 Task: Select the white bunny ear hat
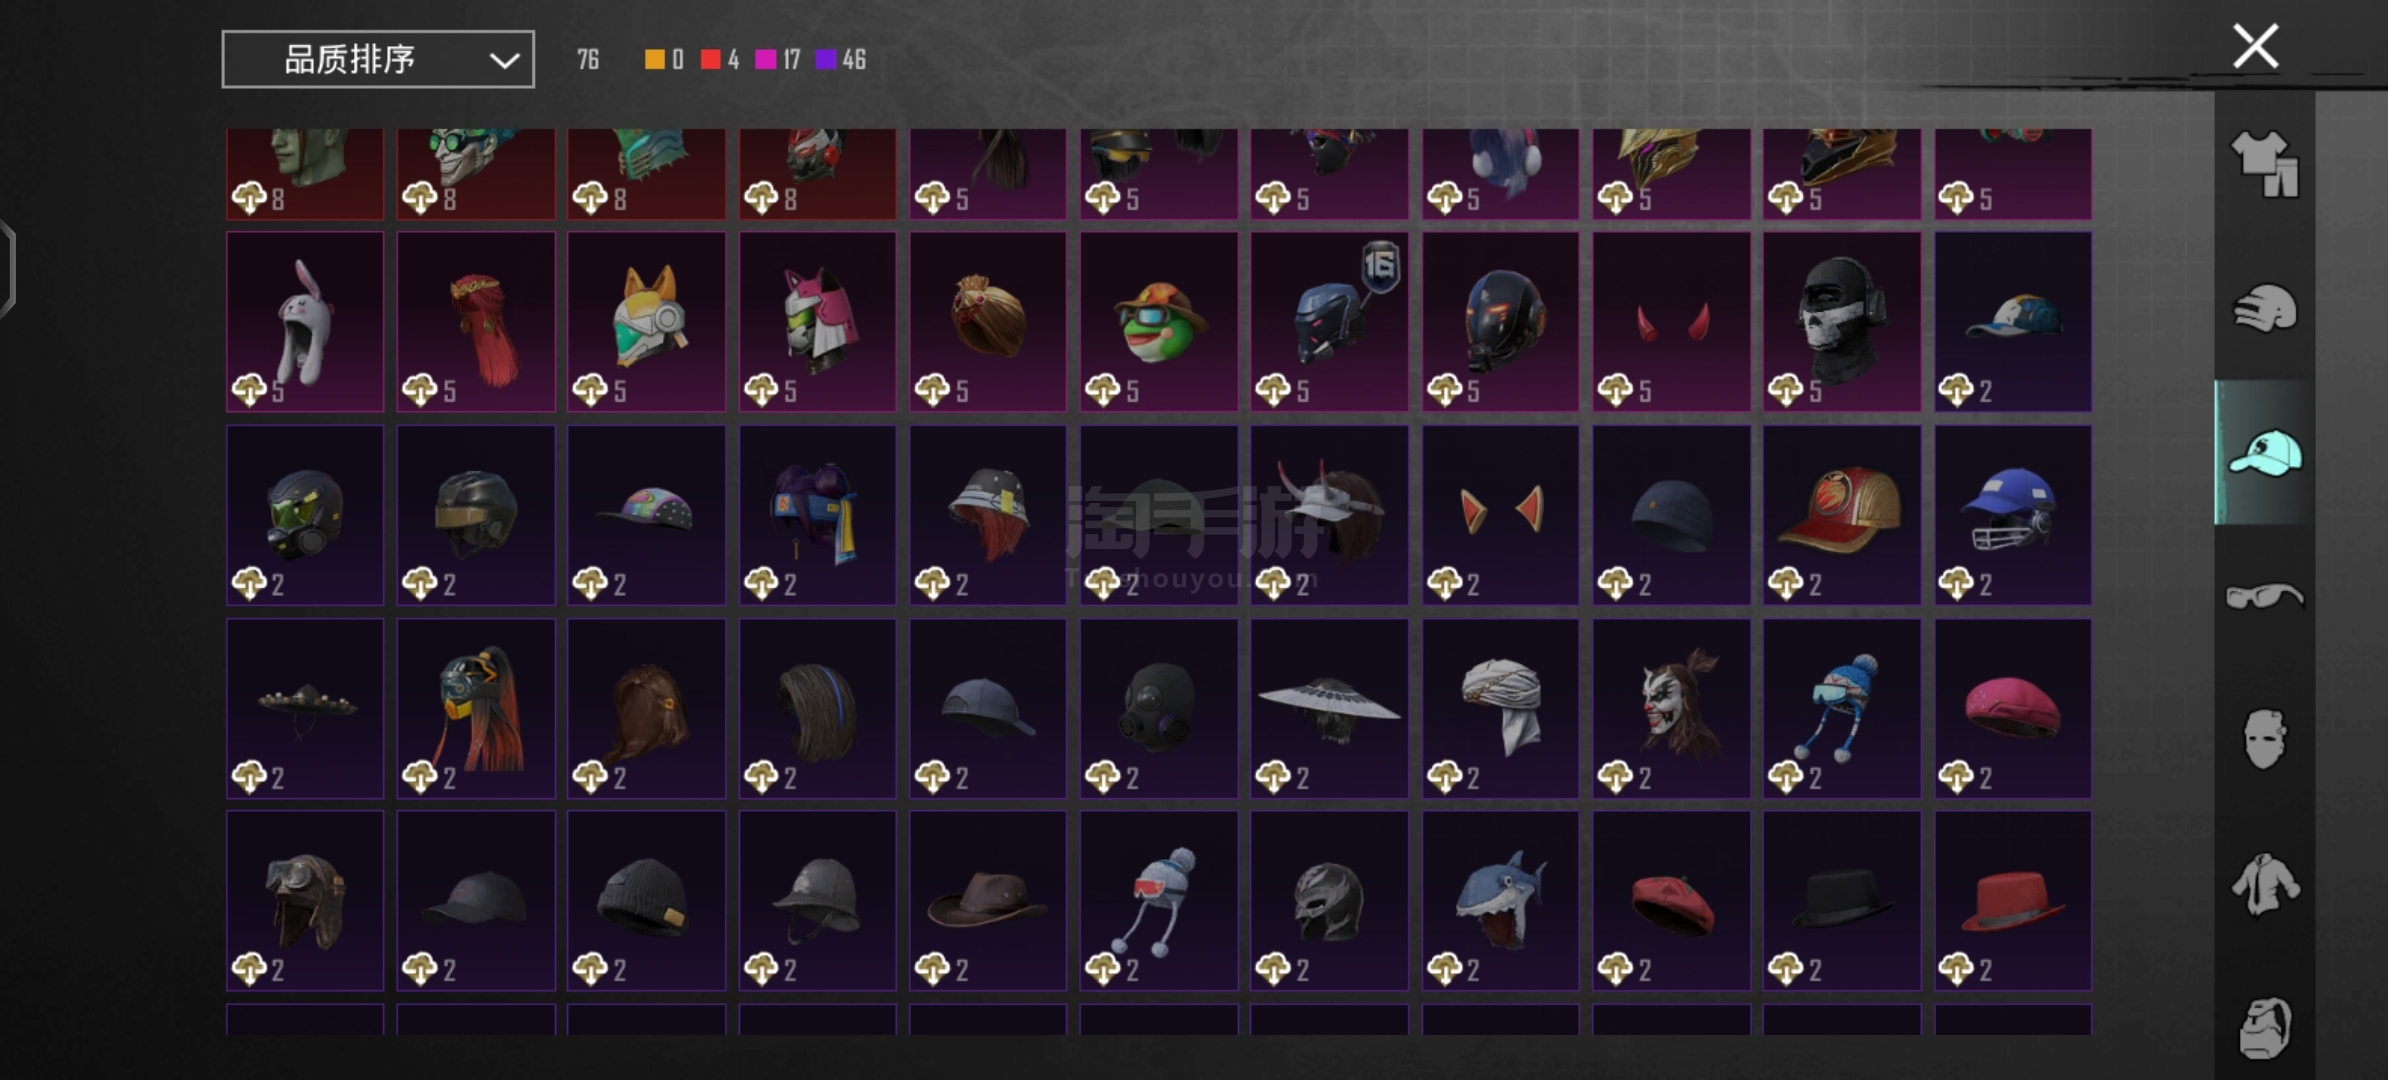[305, 322]
